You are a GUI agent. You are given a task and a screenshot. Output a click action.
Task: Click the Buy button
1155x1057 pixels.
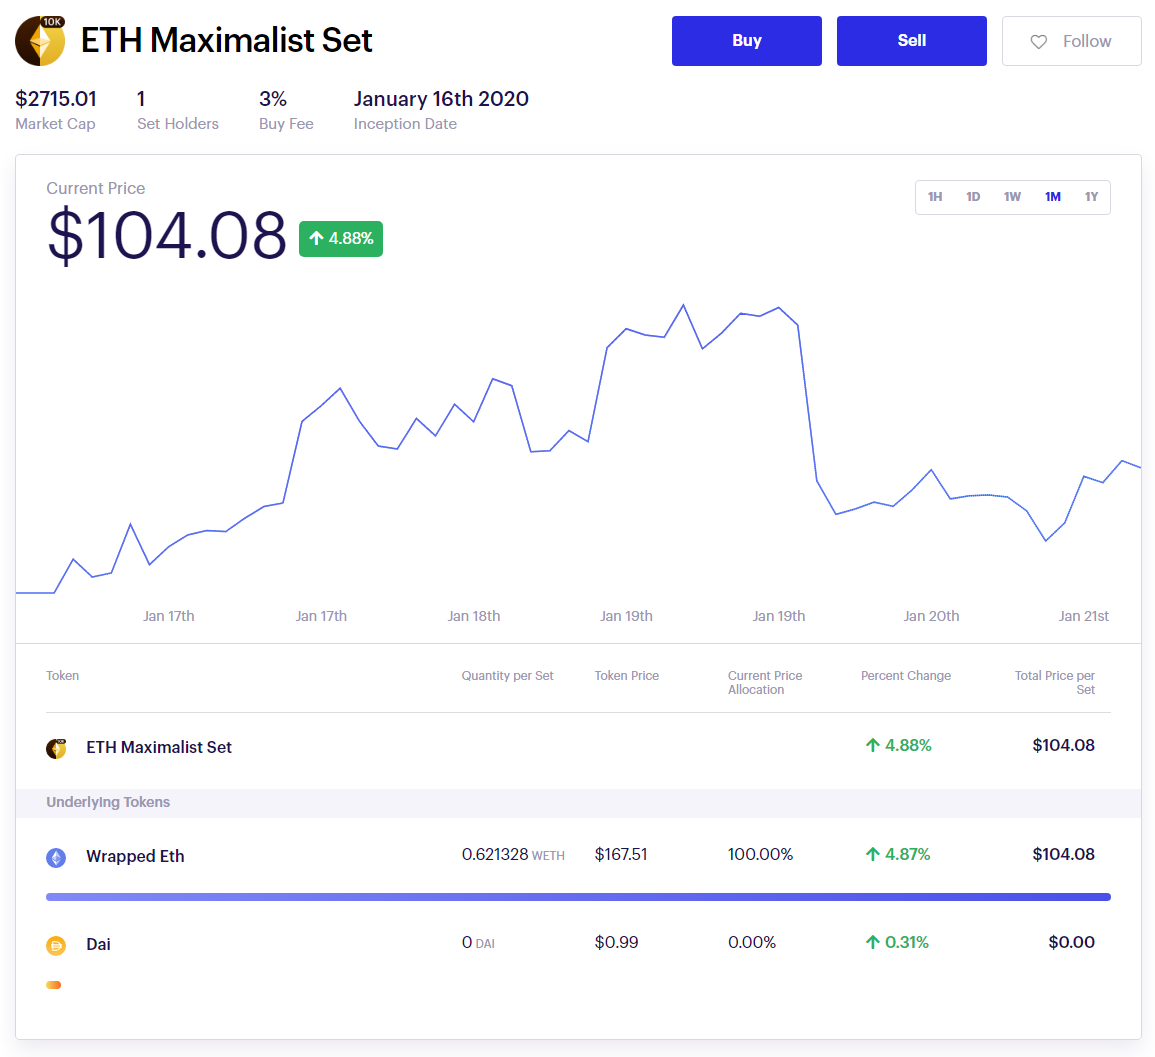[x=746, y=41]
